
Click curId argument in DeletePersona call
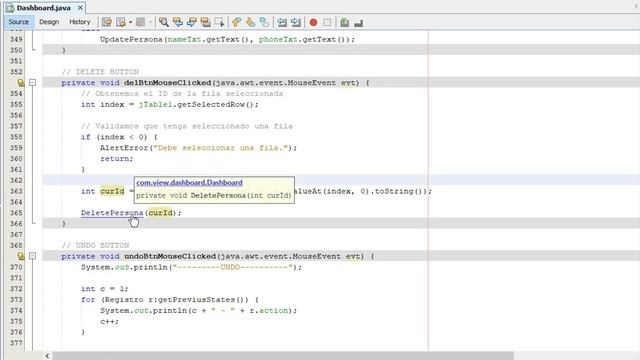160,213
